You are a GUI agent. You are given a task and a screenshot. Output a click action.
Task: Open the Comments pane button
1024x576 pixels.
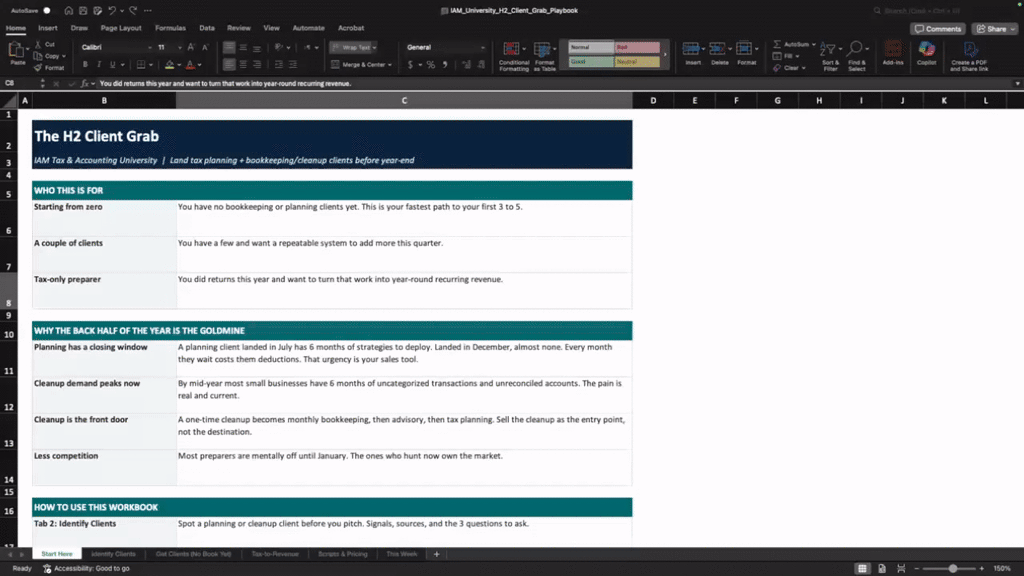[938, 29]
